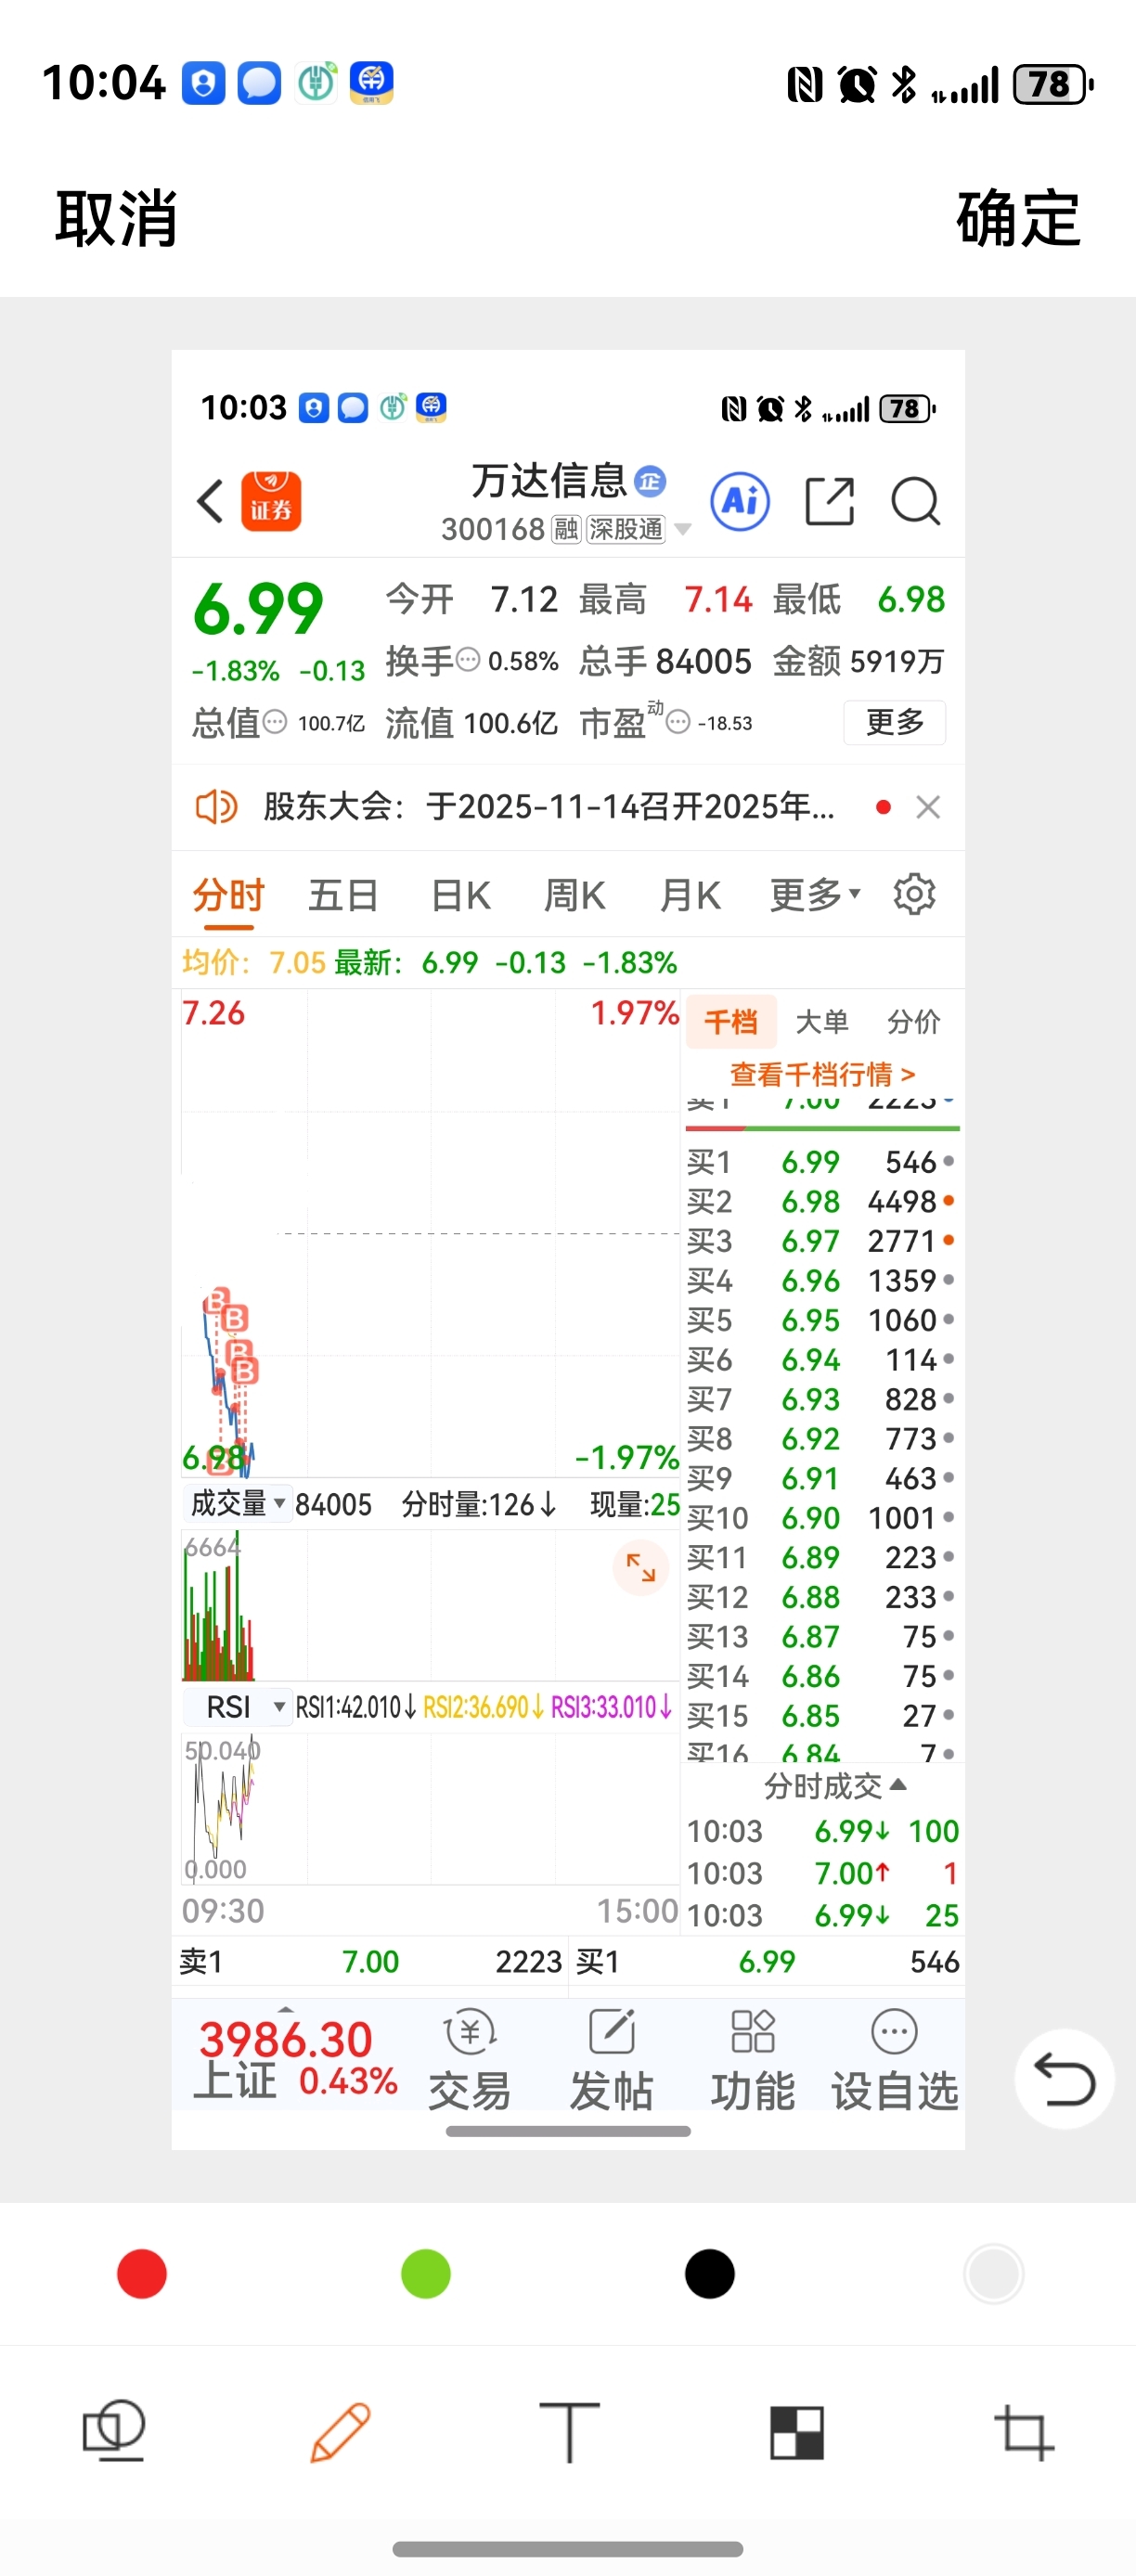Tap the 买1 6.99 546 order row

coord(821,1162)
